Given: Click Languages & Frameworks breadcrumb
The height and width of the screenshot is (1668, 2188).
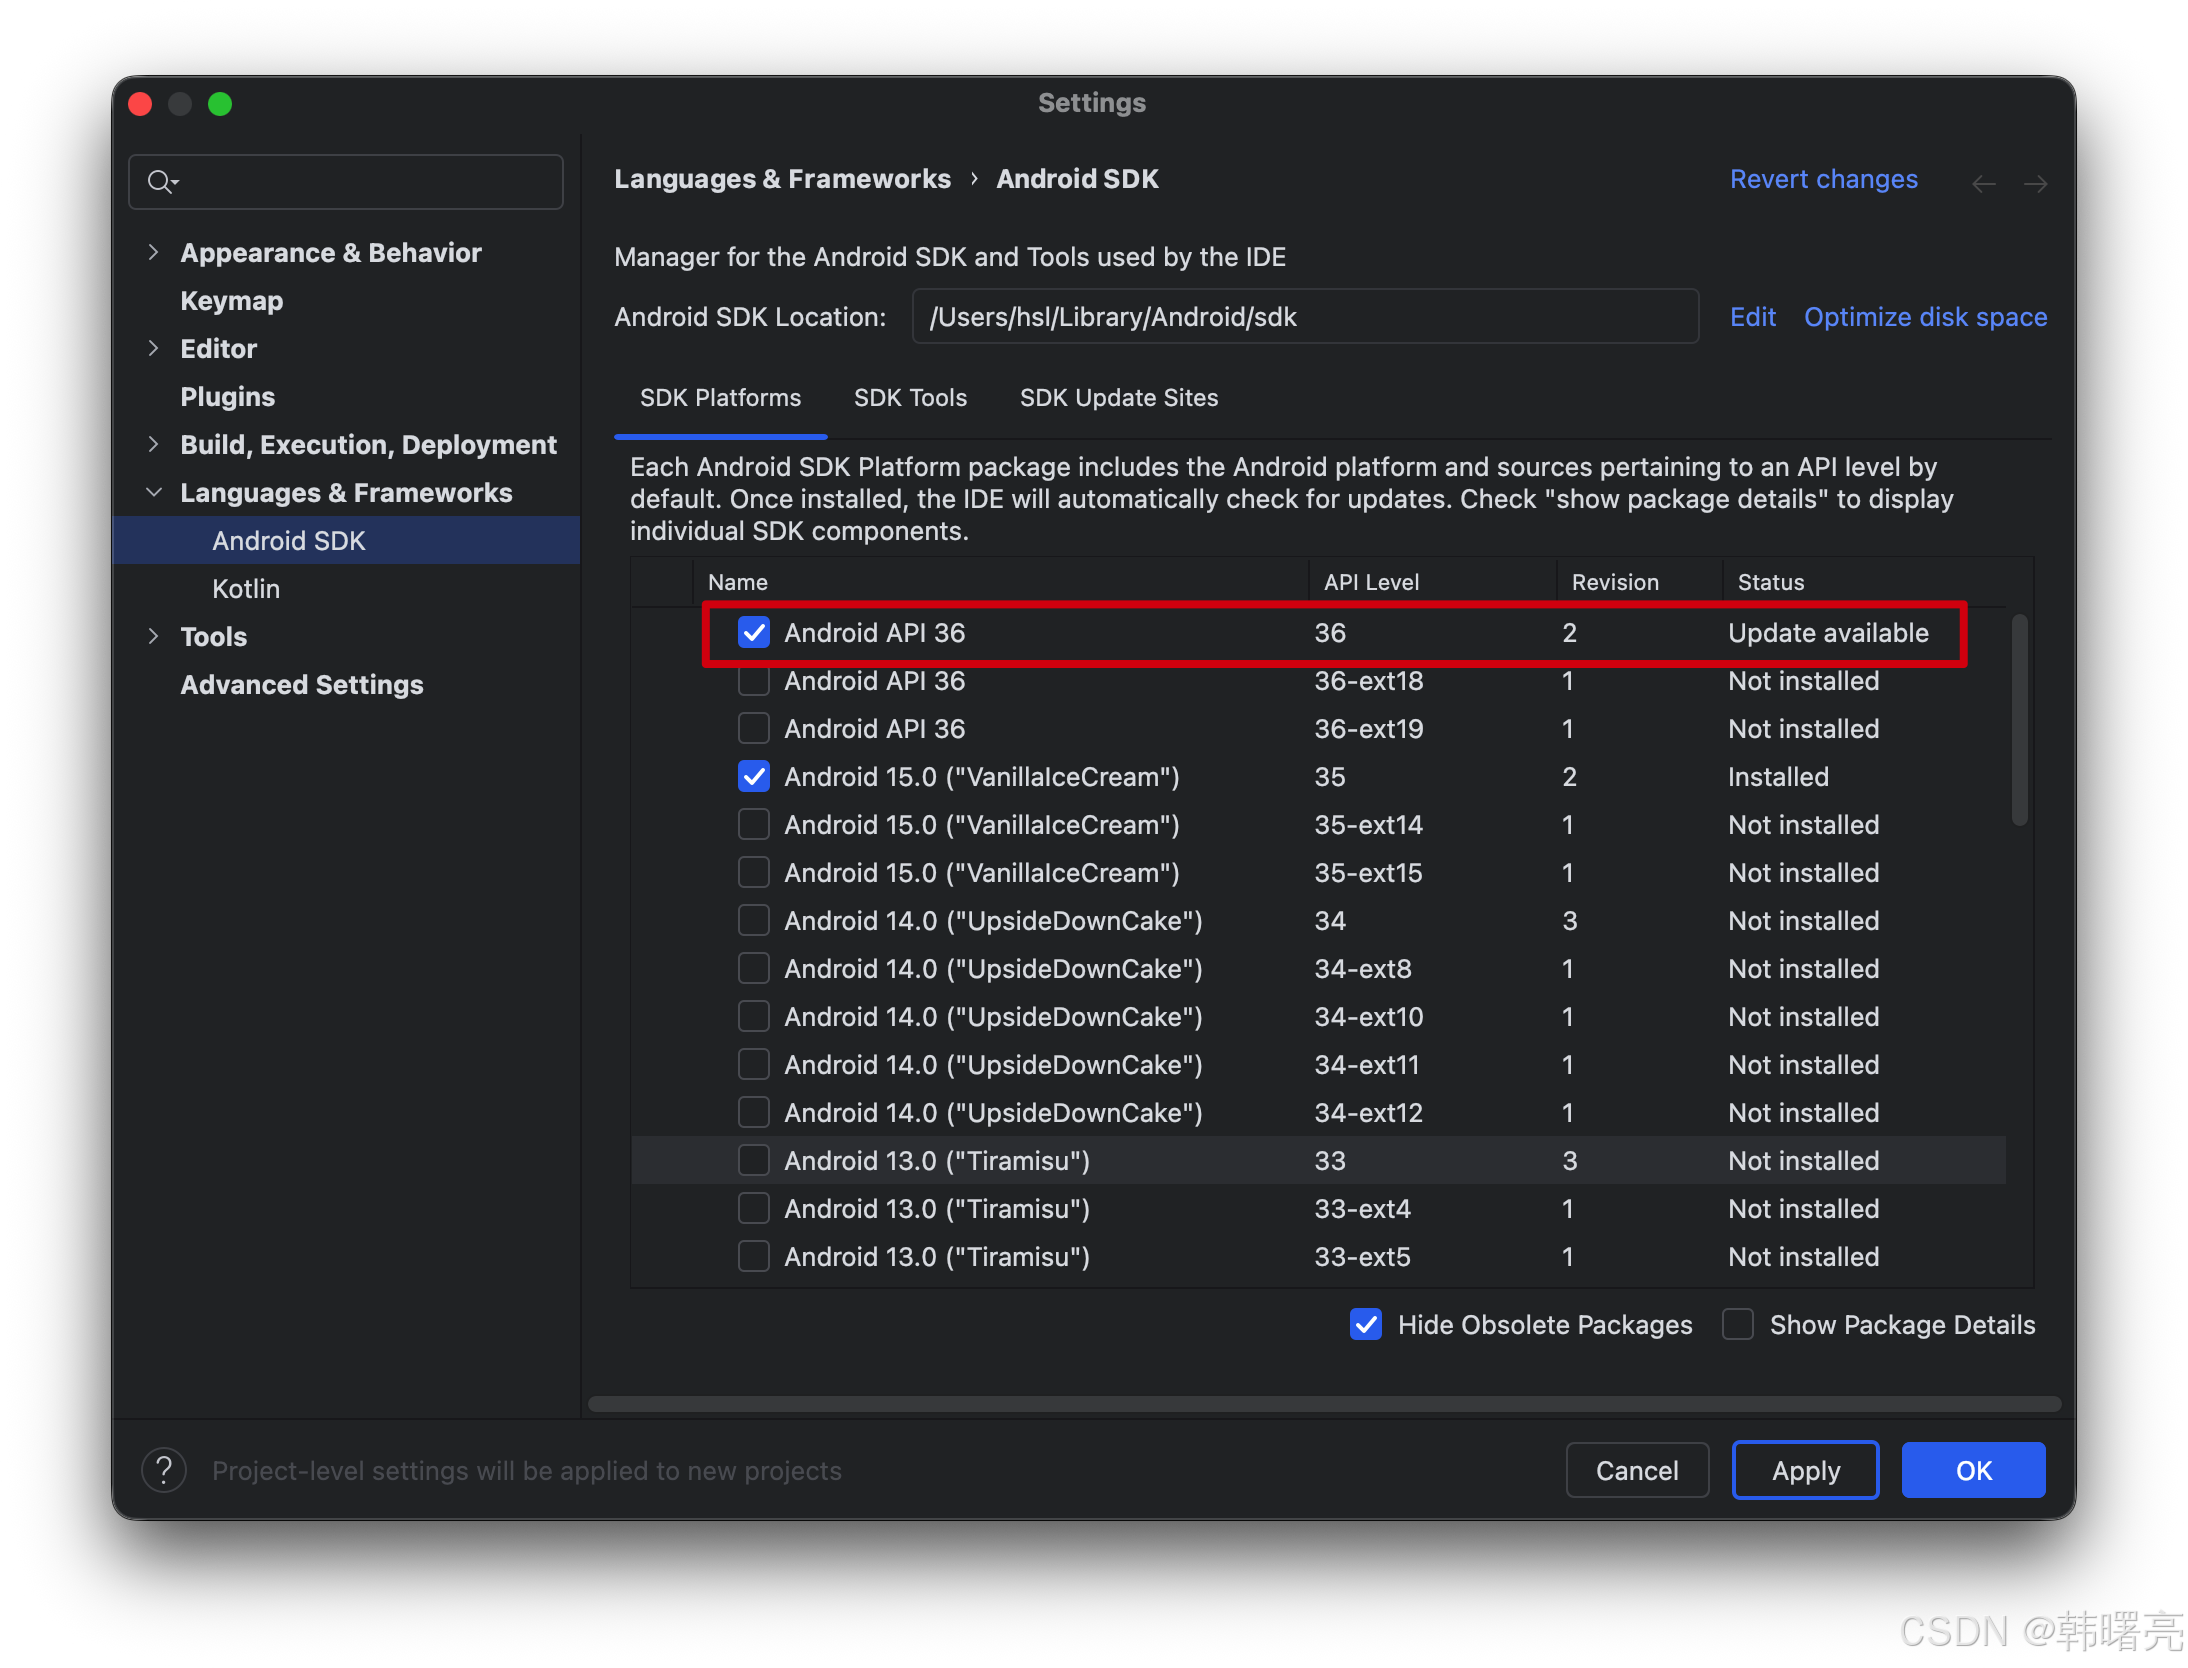Looking at the screenshot, I should pos(782,179).
